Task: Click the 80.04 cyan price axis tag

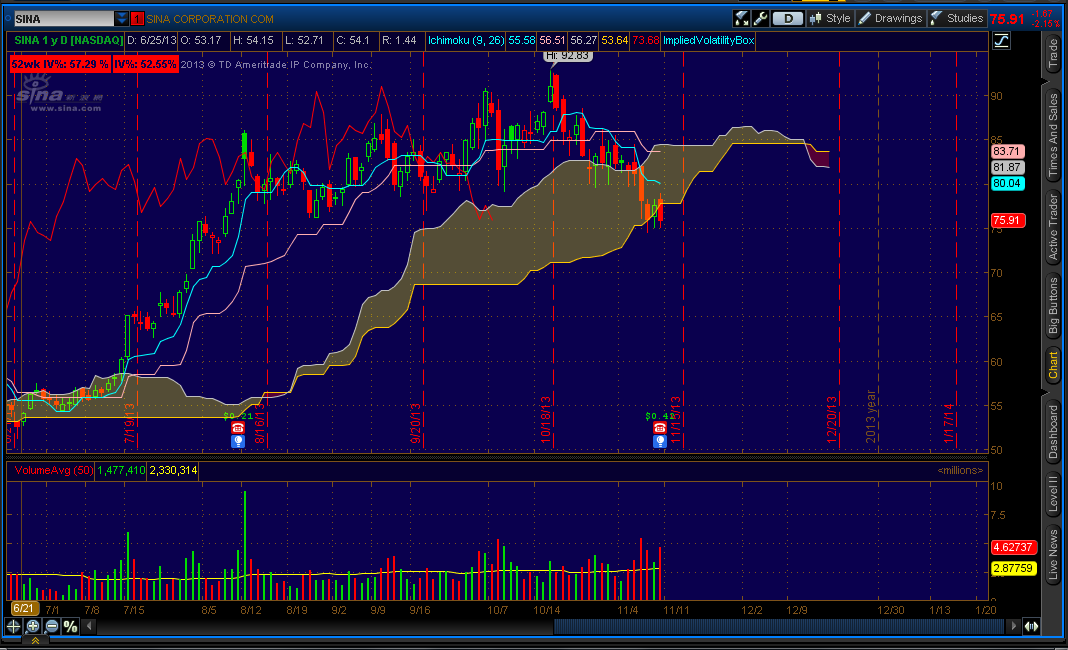Action: point(1007,183)
